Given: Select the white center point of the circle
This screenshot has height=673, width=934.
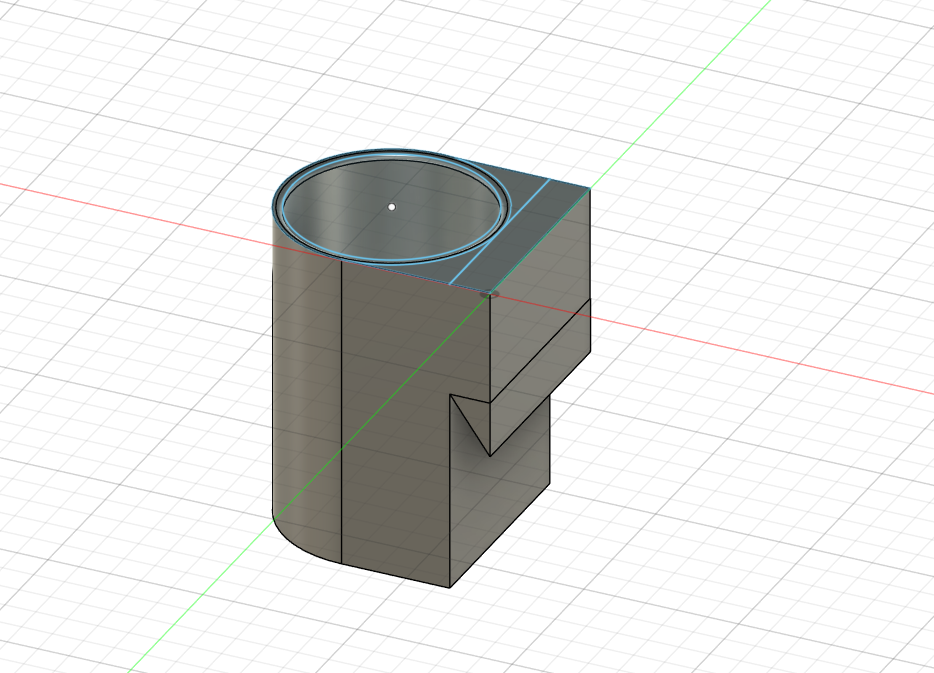Looking at the screenshot, I should coord(391,207).
